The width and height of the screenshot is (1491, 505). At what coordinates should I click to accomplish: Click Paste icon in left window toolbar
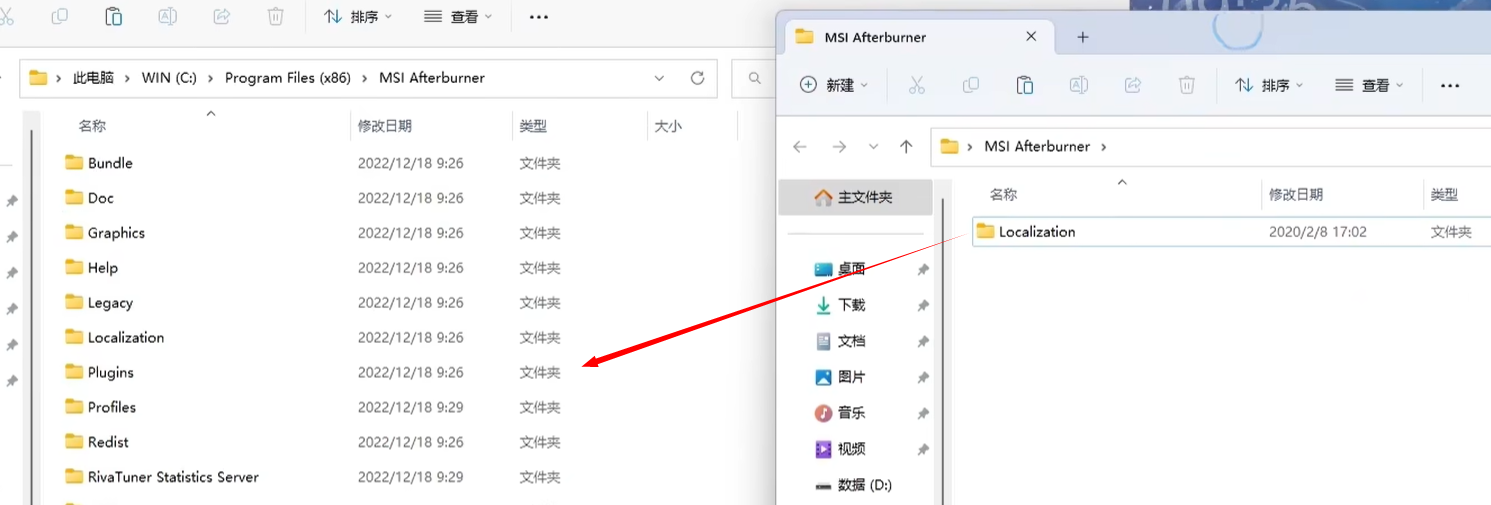pyautogui.click(x=114, y=16)
